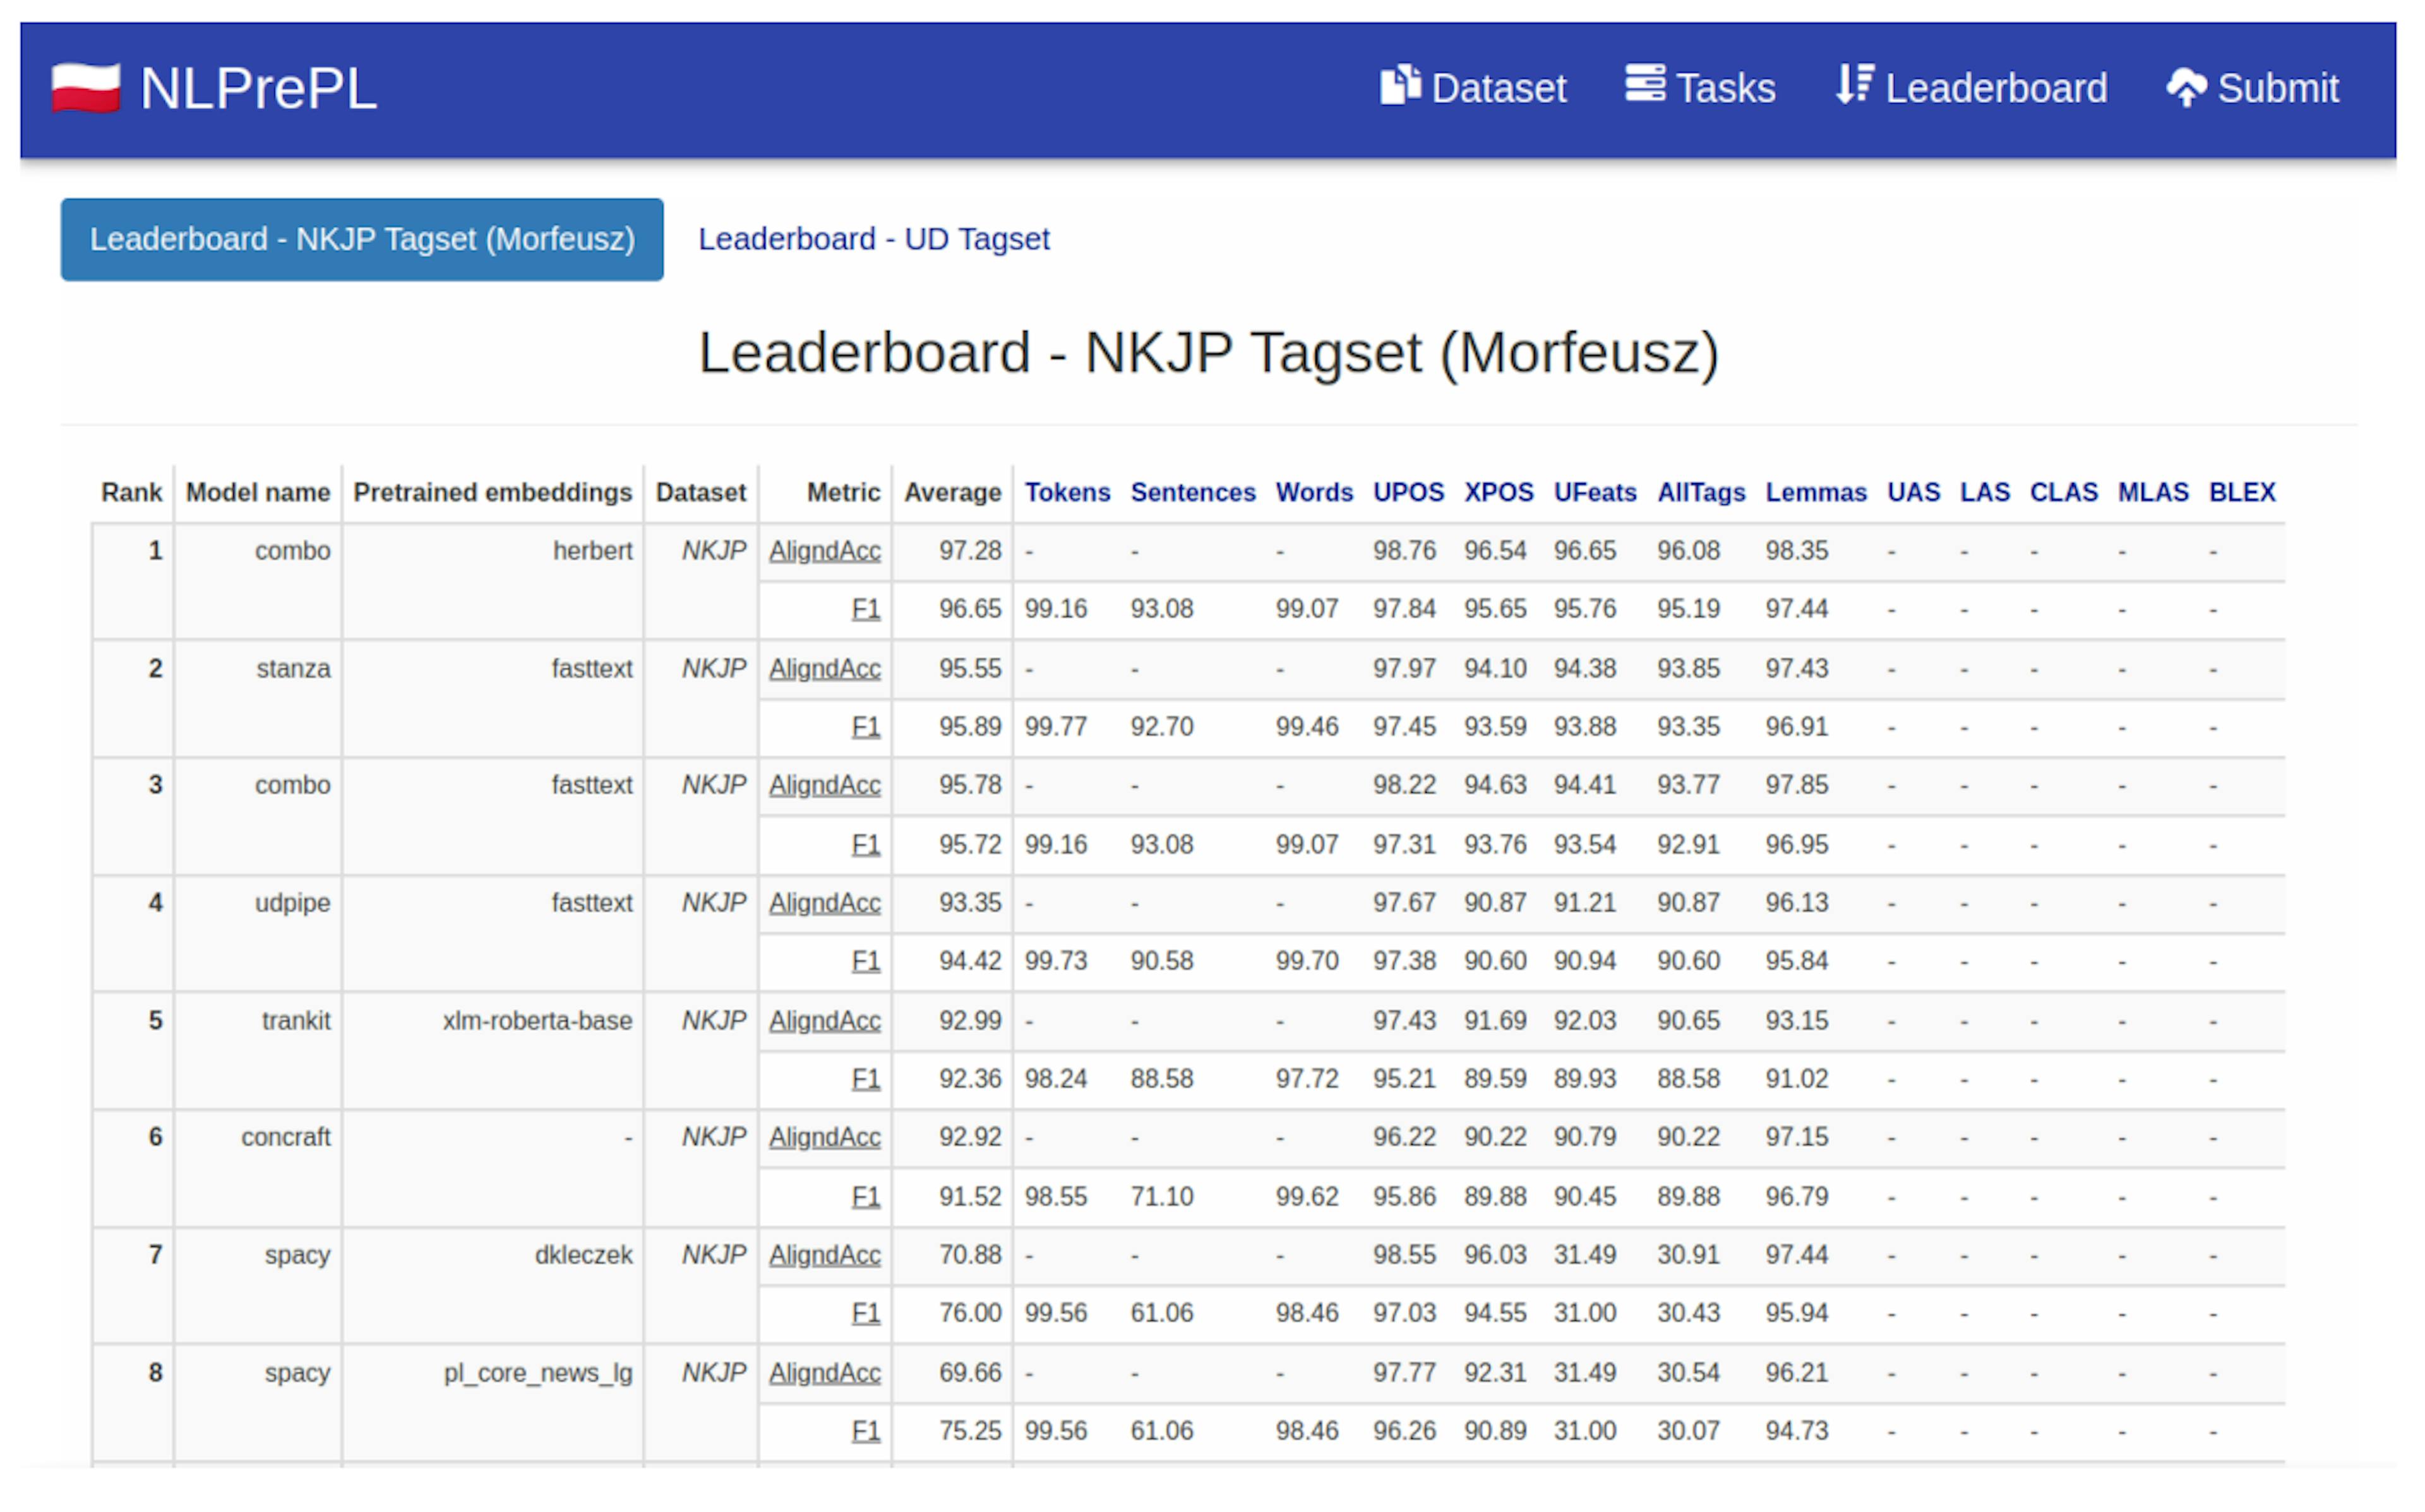The image size is (2425, 1512).
Task: Select the model name 'concraft'
Action: (x=285, y=1137)
